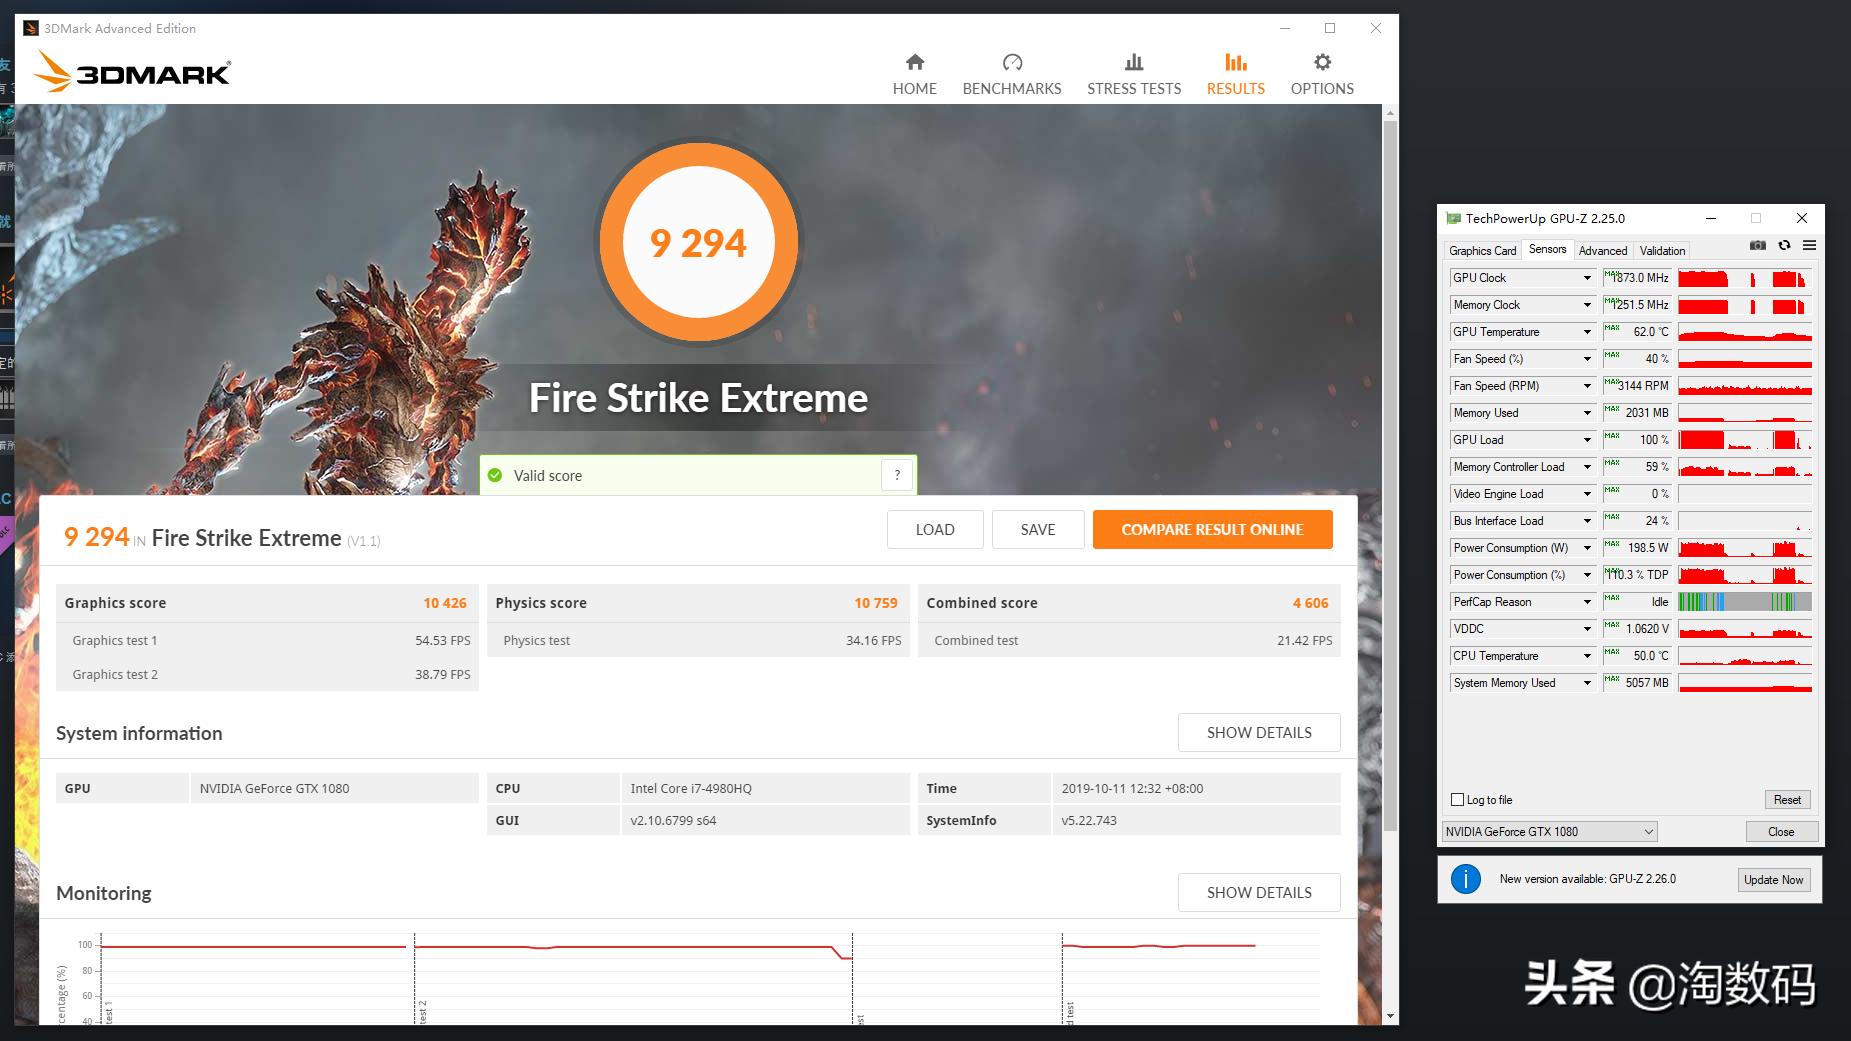Click the Home icon in 3DMark
The width and height of the screenshot is (1851, 1041).
[914, 62]
